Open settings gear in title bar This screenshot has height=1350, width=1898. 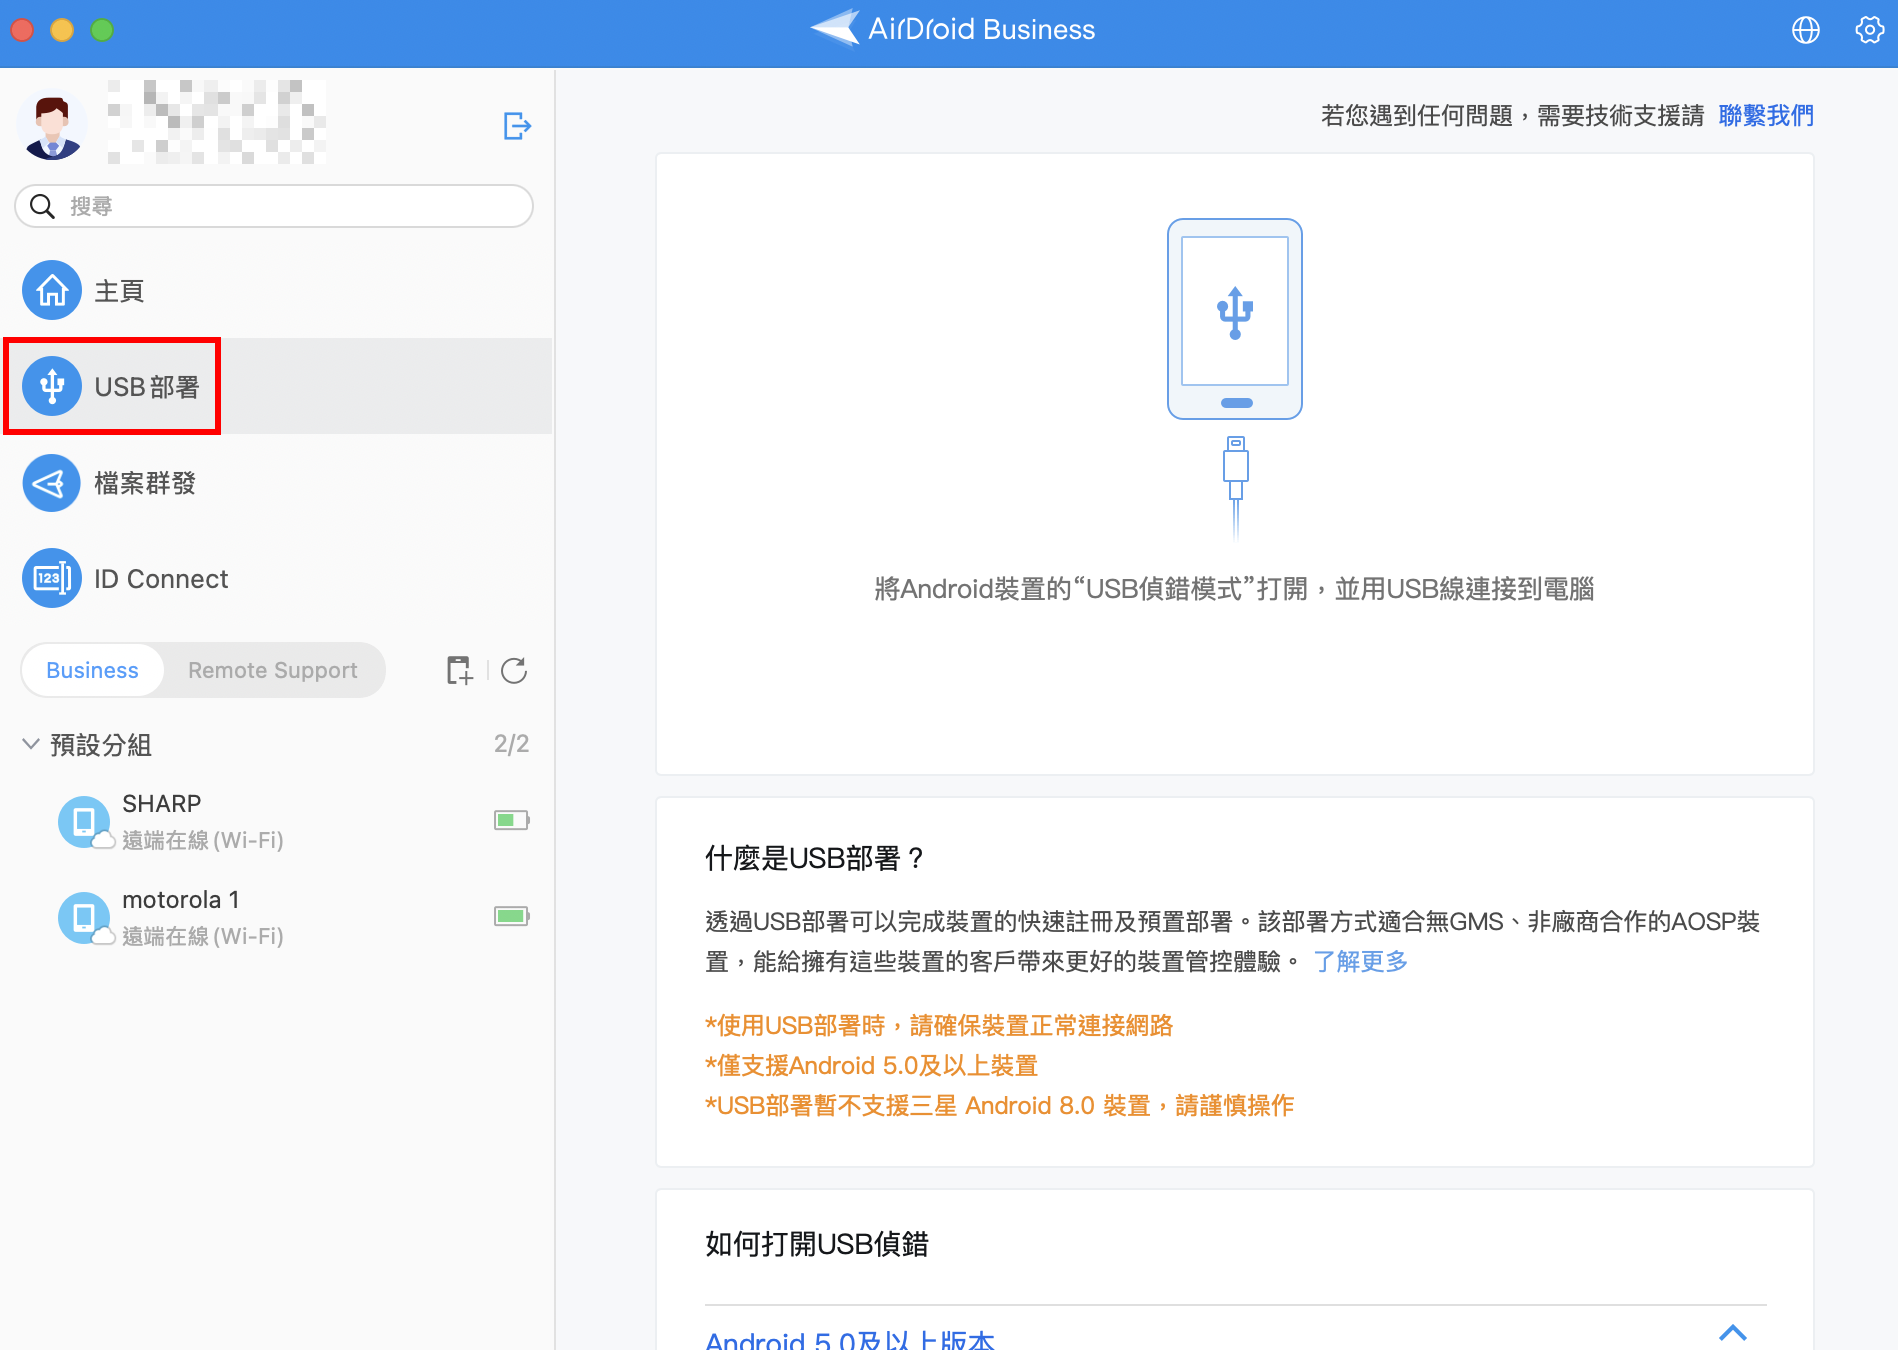1870,30
